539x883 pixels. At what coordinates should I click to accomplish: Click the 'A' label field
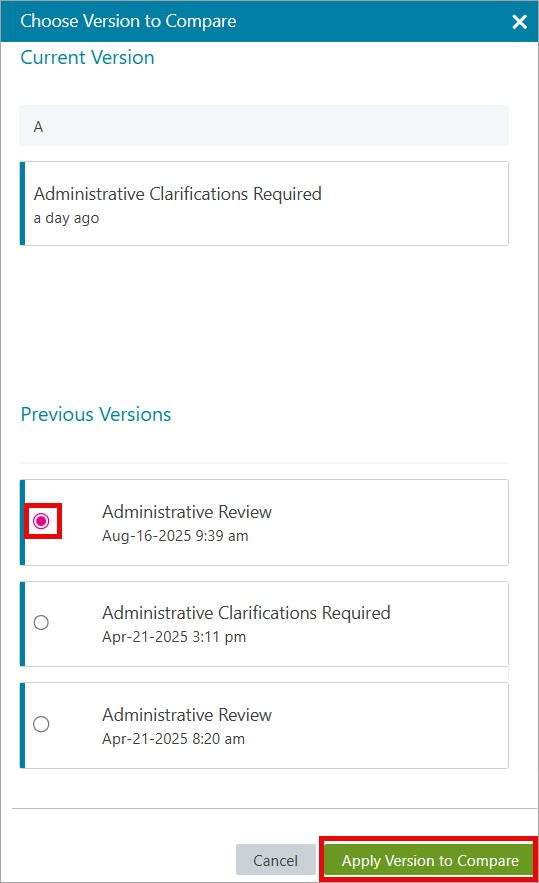pos(264,126)
